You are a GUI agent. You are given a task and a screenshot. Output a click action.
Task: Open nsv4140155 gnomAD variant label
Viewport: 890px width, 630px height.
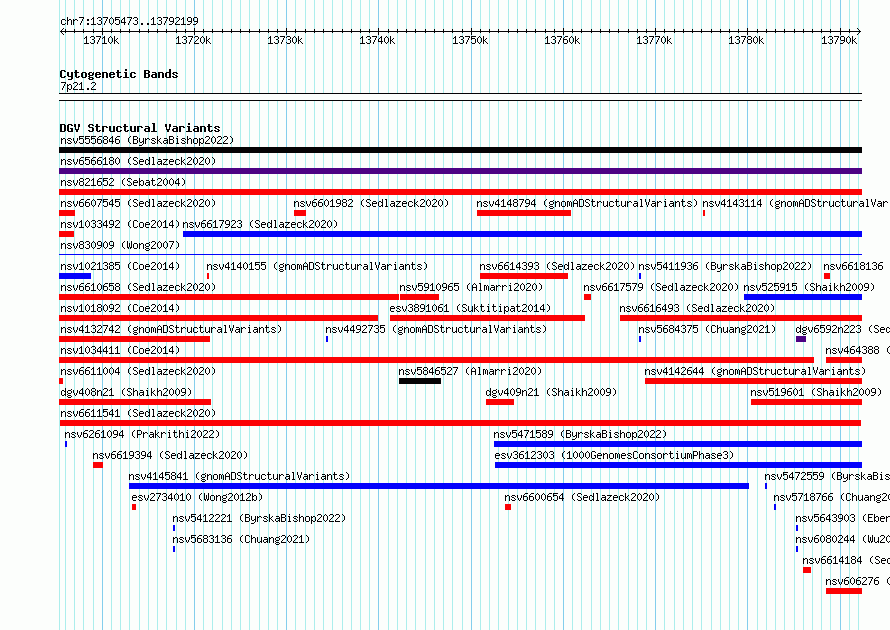pos(317,266)
